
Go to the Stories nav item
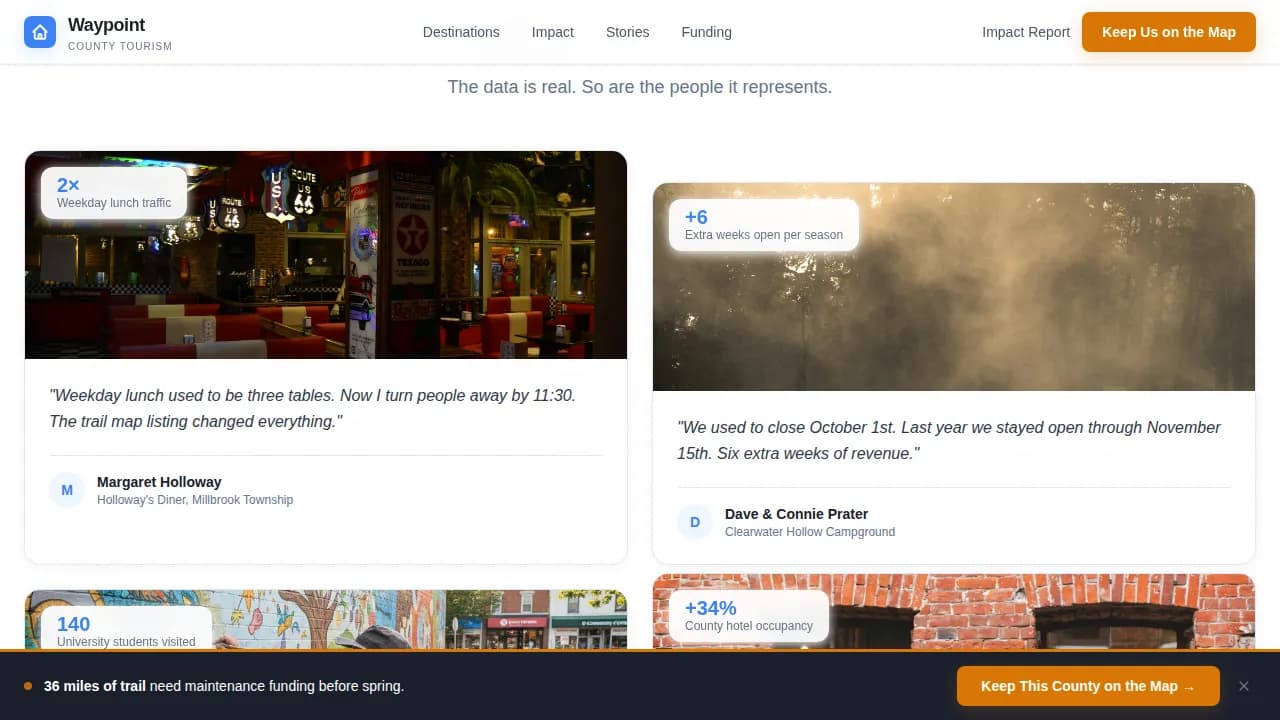tap(628, 32)
